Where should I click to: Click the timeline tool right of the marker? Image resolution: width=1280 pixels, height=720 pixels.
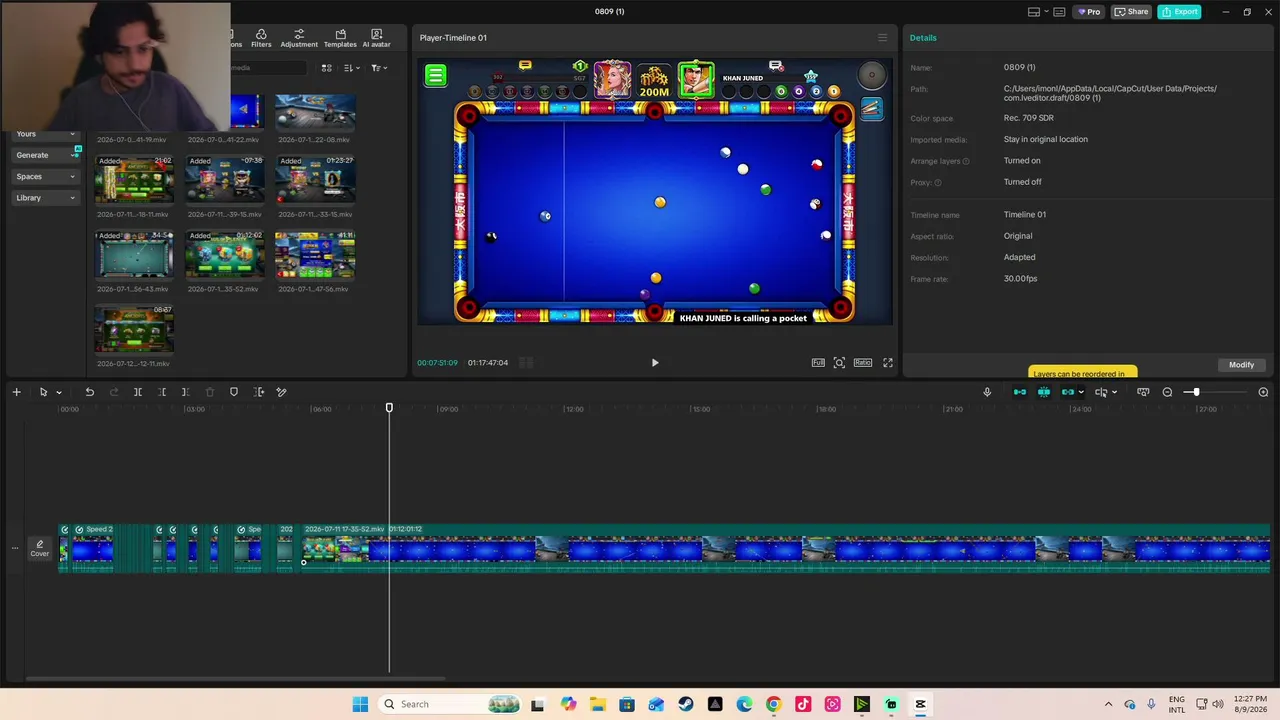(259, 392)
